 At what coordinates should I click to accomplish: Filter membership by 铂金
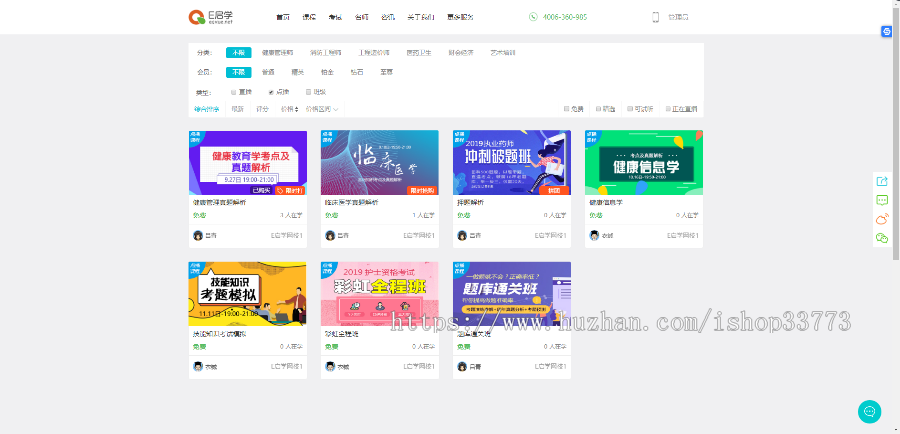tap(327, 72)
